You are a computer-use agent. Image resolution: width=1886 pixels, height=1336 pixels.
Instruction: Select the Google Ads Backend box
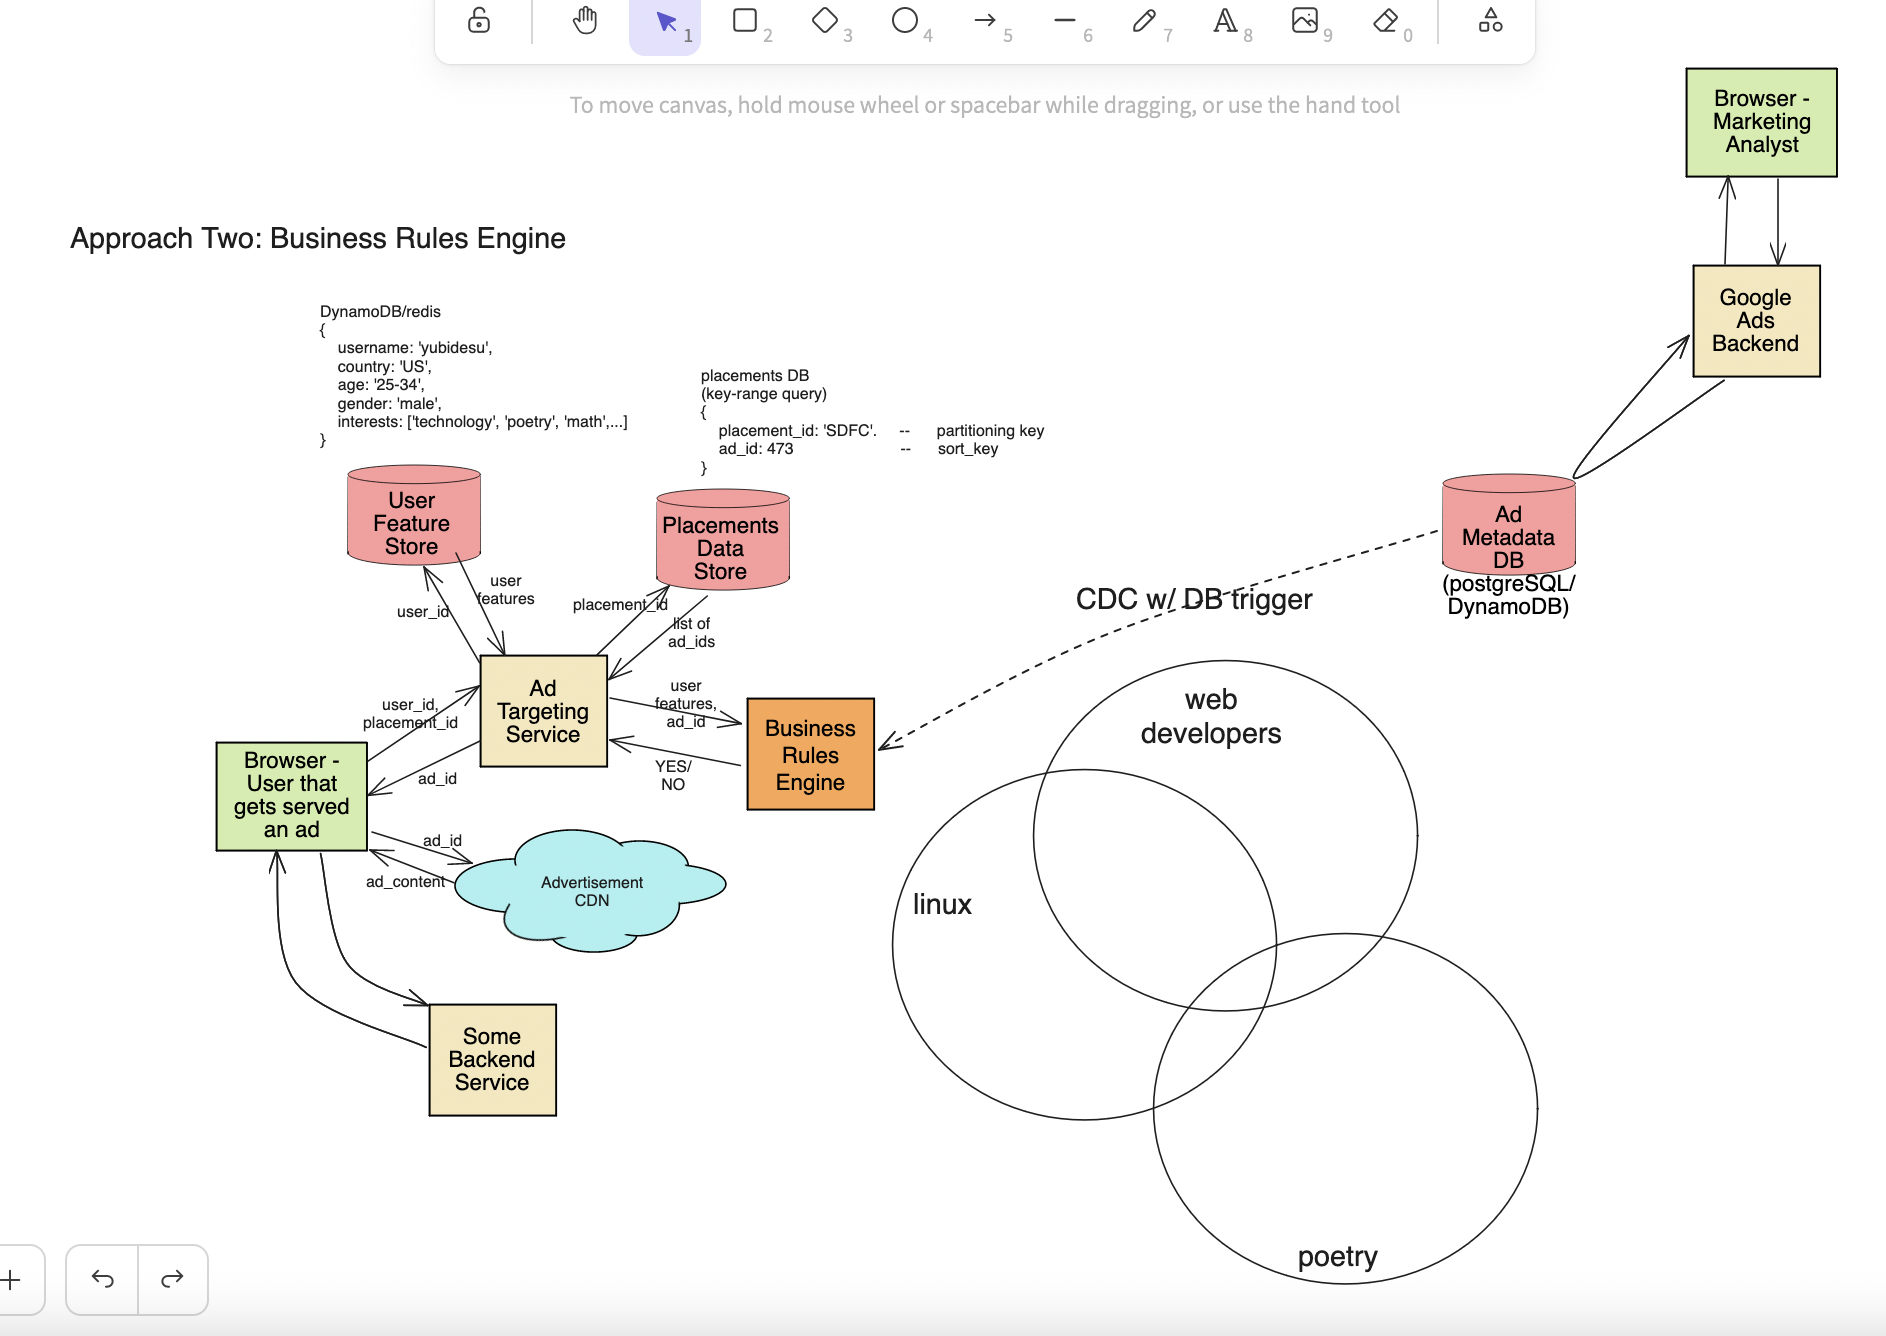tap(1755, 321)
